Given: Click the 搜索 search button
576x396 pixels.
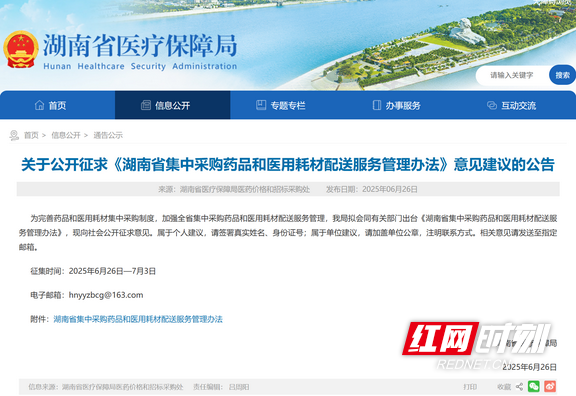Looking at the screenshot, I should coord(562,75).
